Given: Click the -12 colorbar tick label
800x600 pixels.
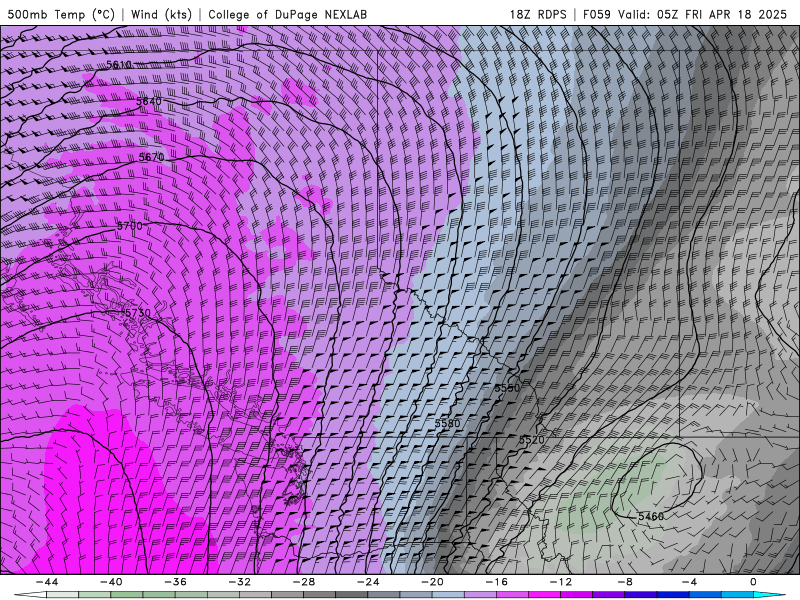Looking at the screenshot, I should tap(560, 582).
